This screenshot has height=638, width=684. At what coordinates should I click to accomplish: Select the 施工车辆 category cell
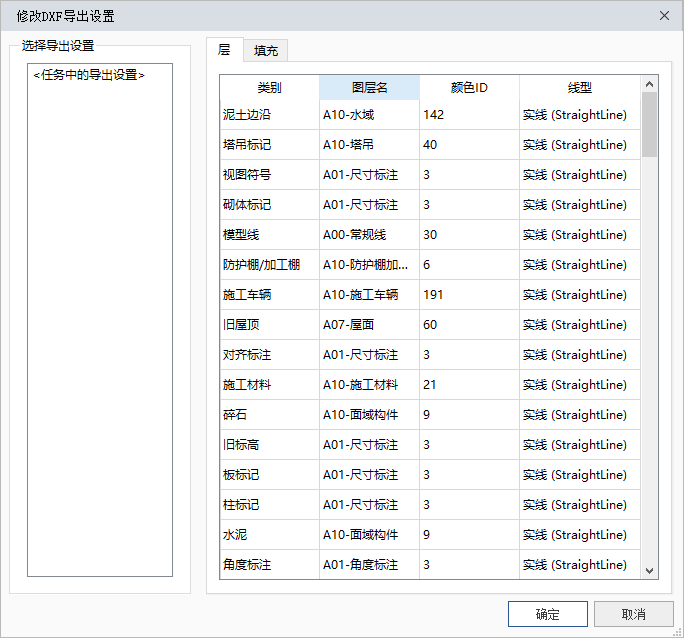click(270, 295)
